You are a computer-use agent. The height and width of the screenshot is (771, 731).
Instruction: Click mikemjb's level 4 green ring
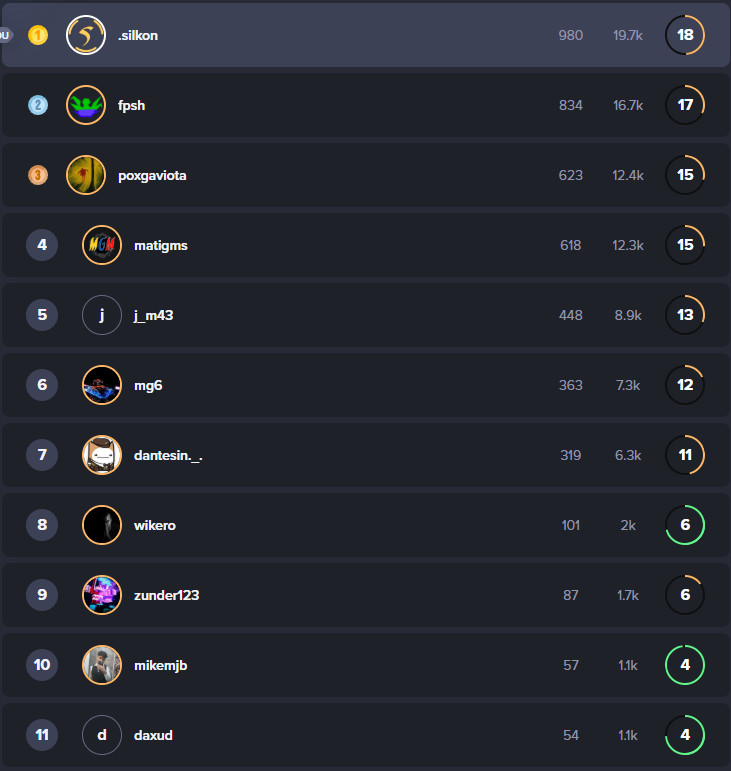685,665
